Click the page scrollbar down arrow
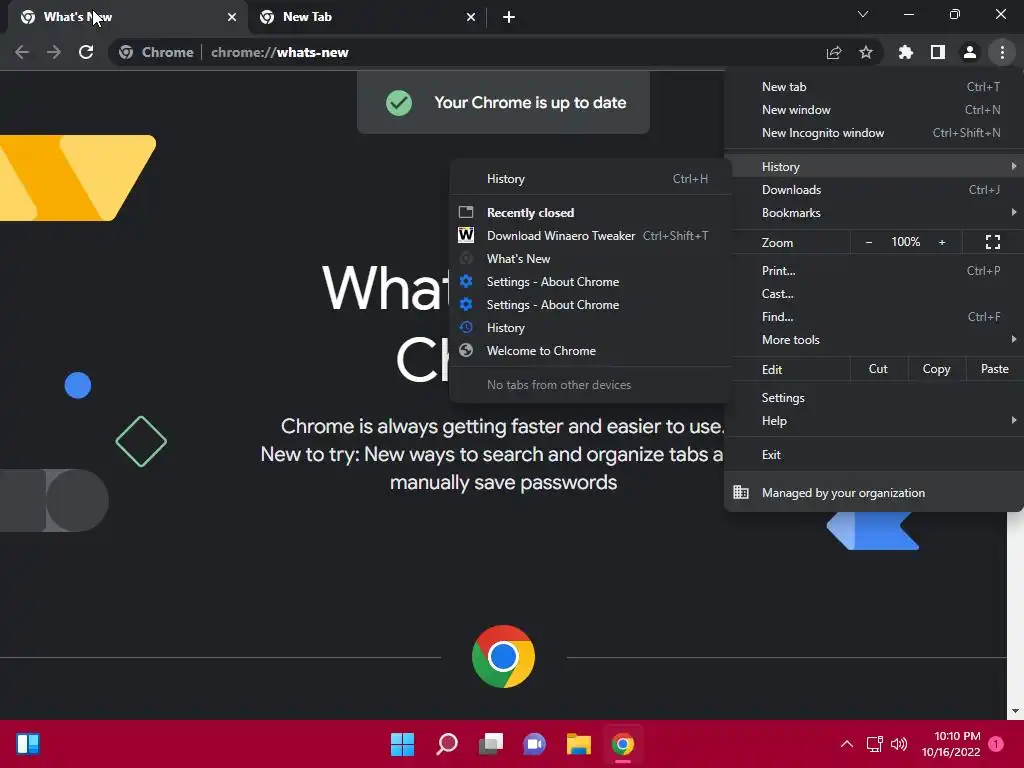Screen dimensions: 1024x768 (x=1015, y=711)
